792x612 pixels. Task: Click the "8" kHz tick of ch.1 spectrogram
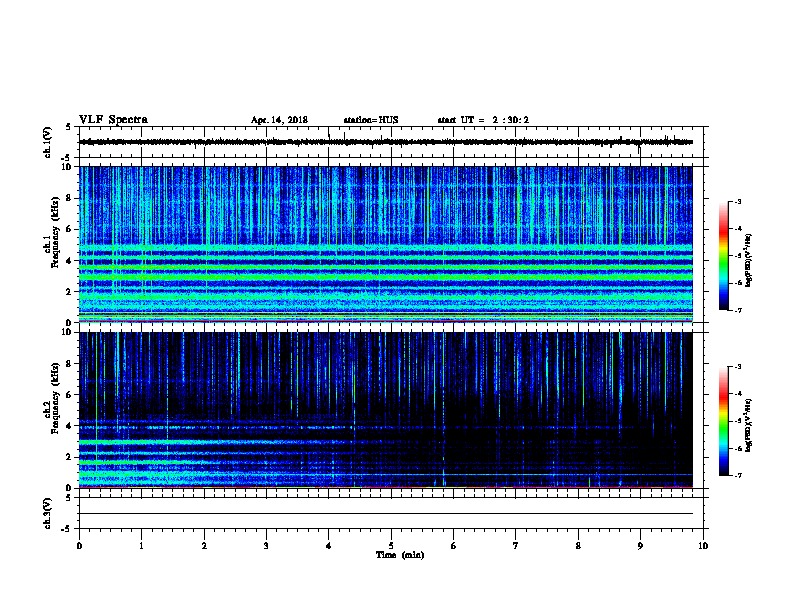point(69,198)
